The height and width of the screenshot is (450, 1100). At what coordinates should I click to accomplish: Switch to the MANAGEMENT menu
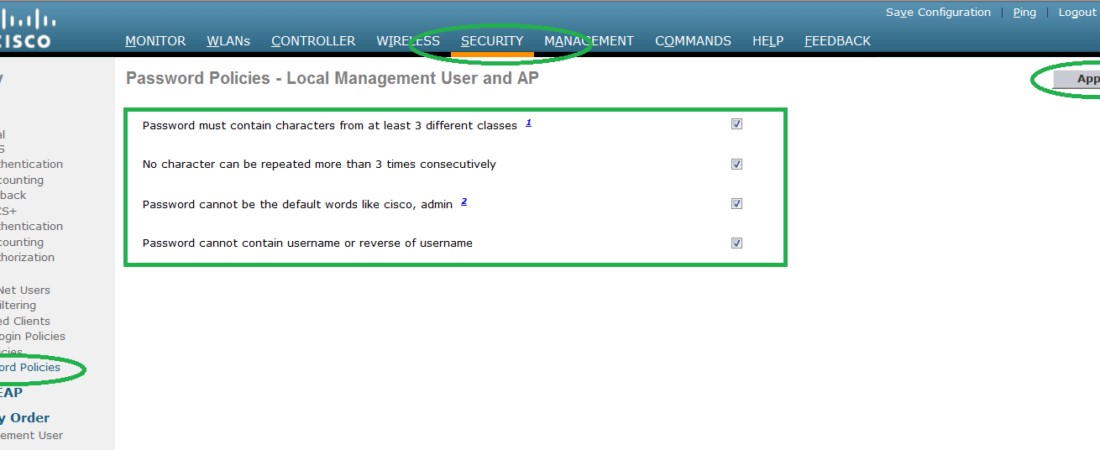[589, 41]
